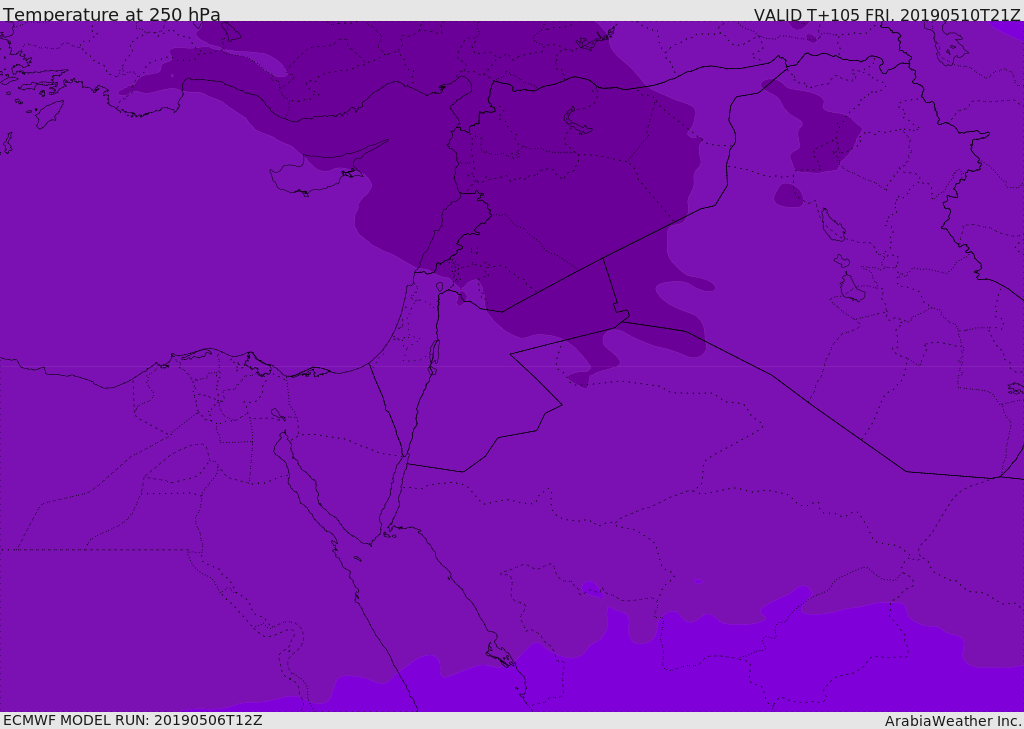Image resolution: width=1024 pixels, height=729 pixels.
Task: Click the Dead Sea outline
Action: point(434,357)
